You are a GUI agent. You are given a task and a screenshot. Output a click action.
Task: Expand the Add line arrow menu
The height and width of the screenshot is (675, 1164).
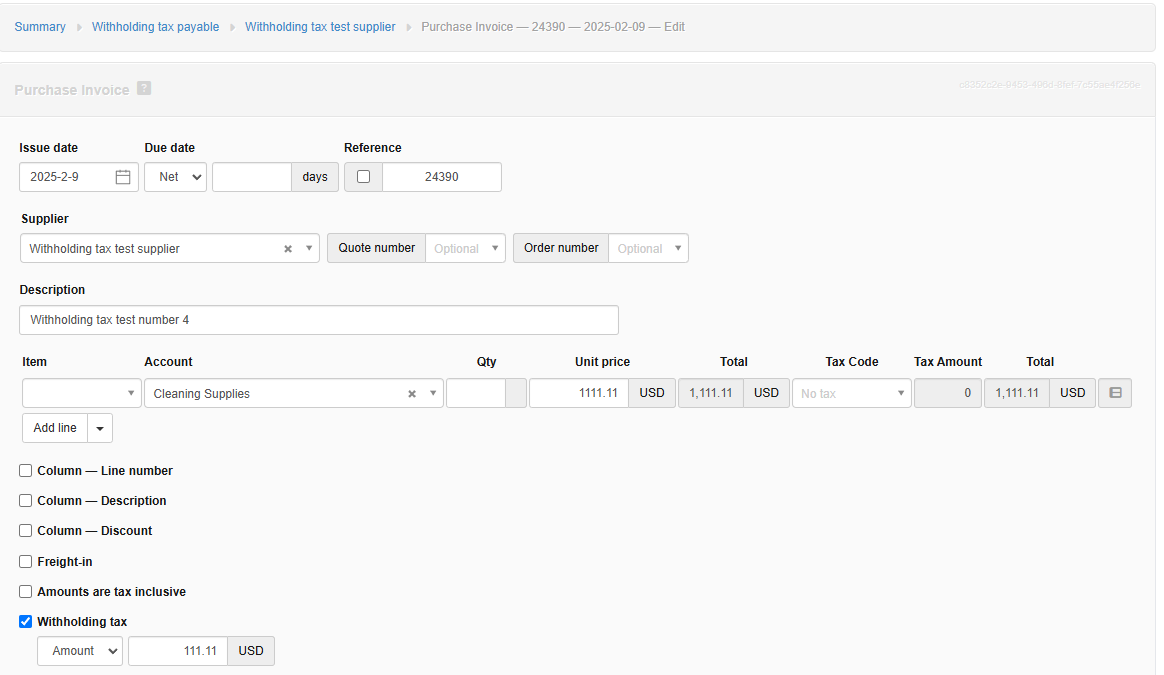coord(100,428)
